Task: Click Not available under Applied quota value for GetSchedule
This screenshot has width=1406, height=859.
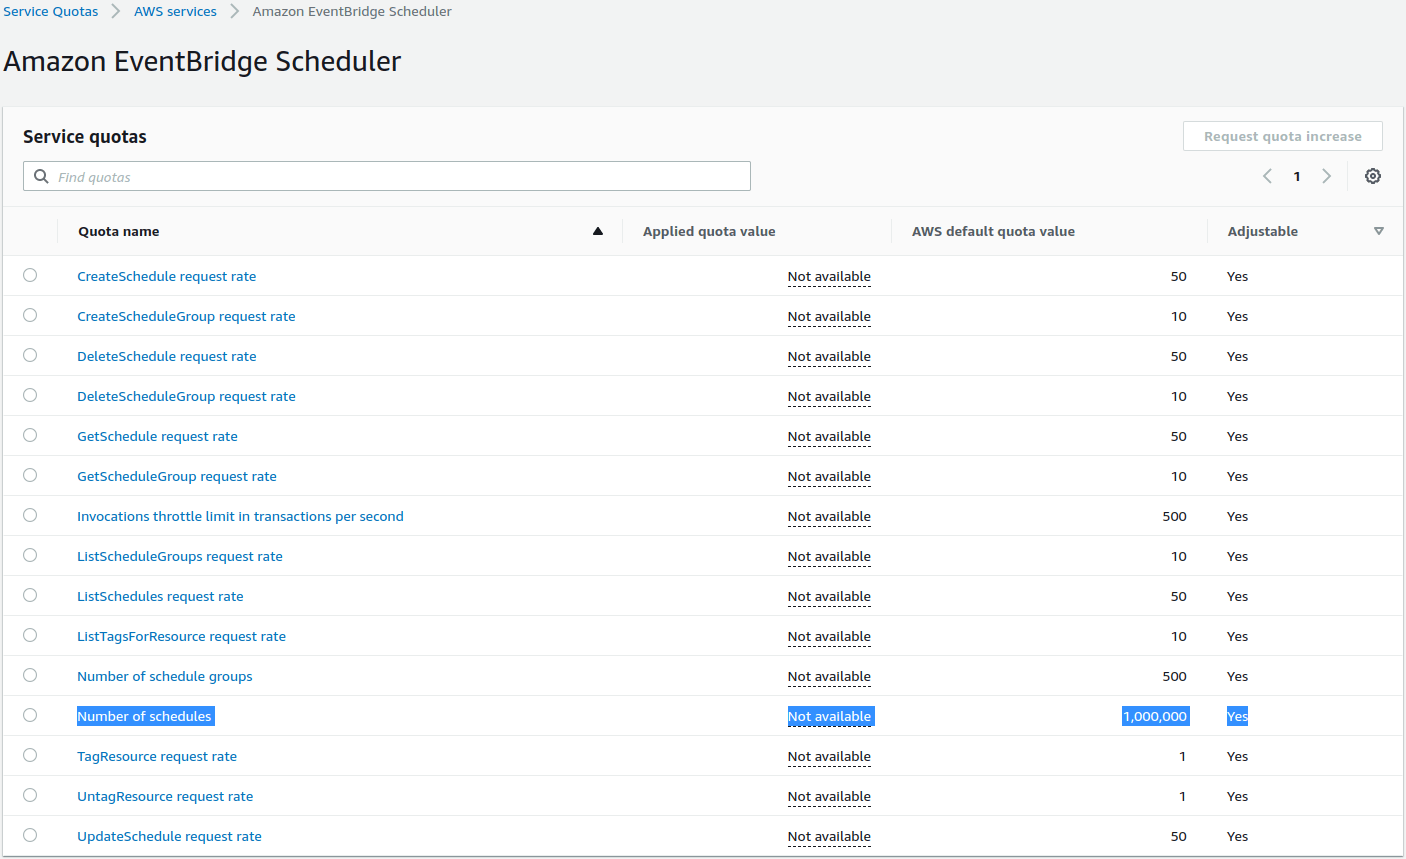Action: pyautogui.click(x=828, y=436)
